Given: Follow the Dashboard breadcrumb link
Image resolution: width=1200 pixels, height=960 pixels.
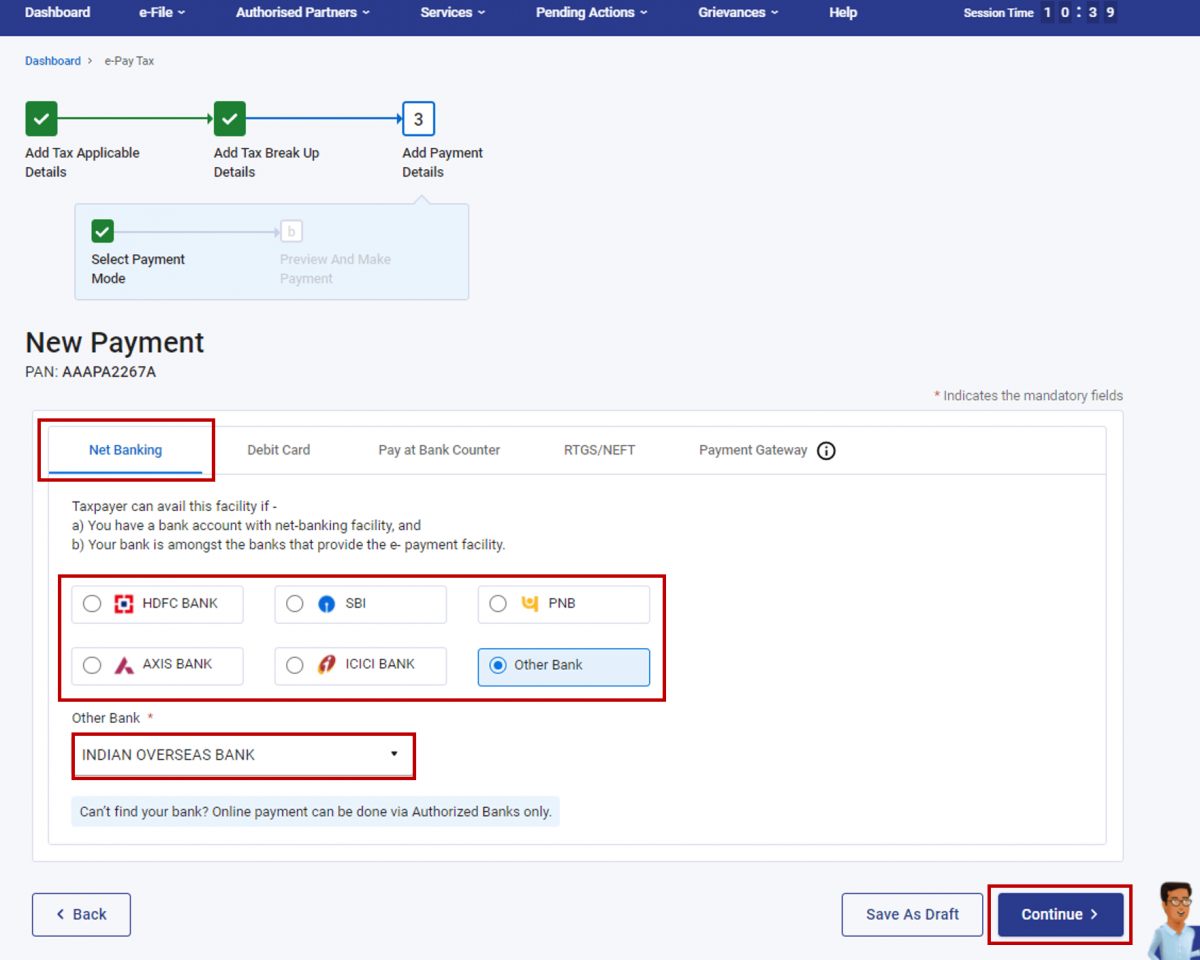Looking at the screenshot, I should point(52,60).
